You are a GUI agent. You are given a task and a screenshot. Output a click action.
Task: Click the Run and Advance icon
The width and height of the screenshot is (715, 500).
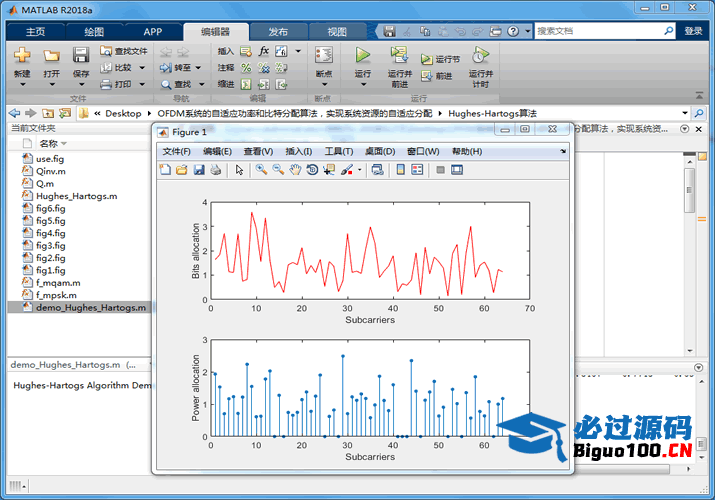click(x=399, y=55)
